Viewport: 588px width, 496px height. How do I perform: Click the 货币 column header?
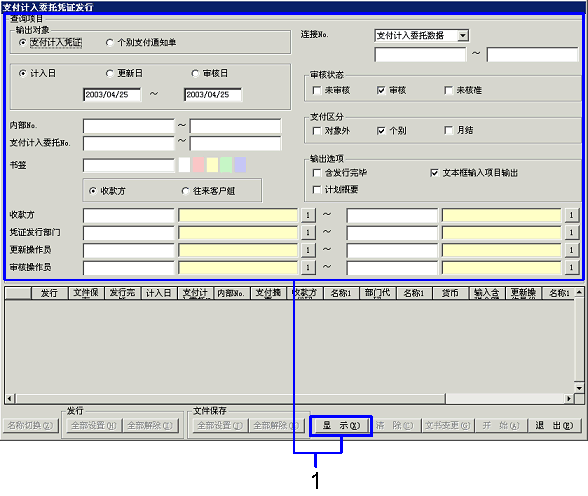coord(450,293)
